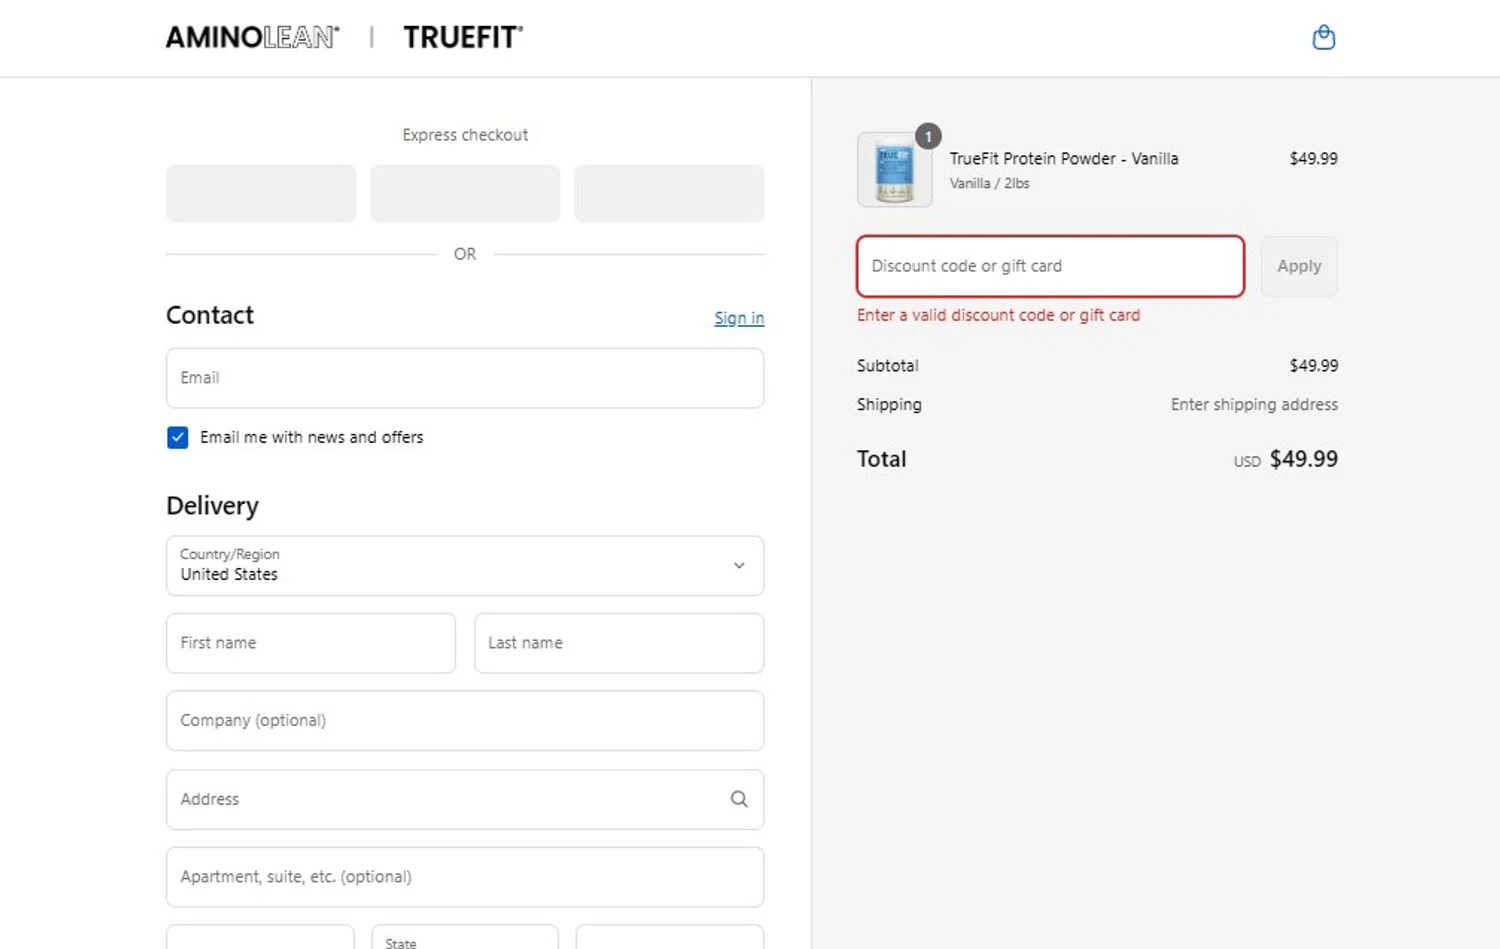1500x949 pixels.
Task: Click the TRUEFIT logo
Action: click(463, 38)
